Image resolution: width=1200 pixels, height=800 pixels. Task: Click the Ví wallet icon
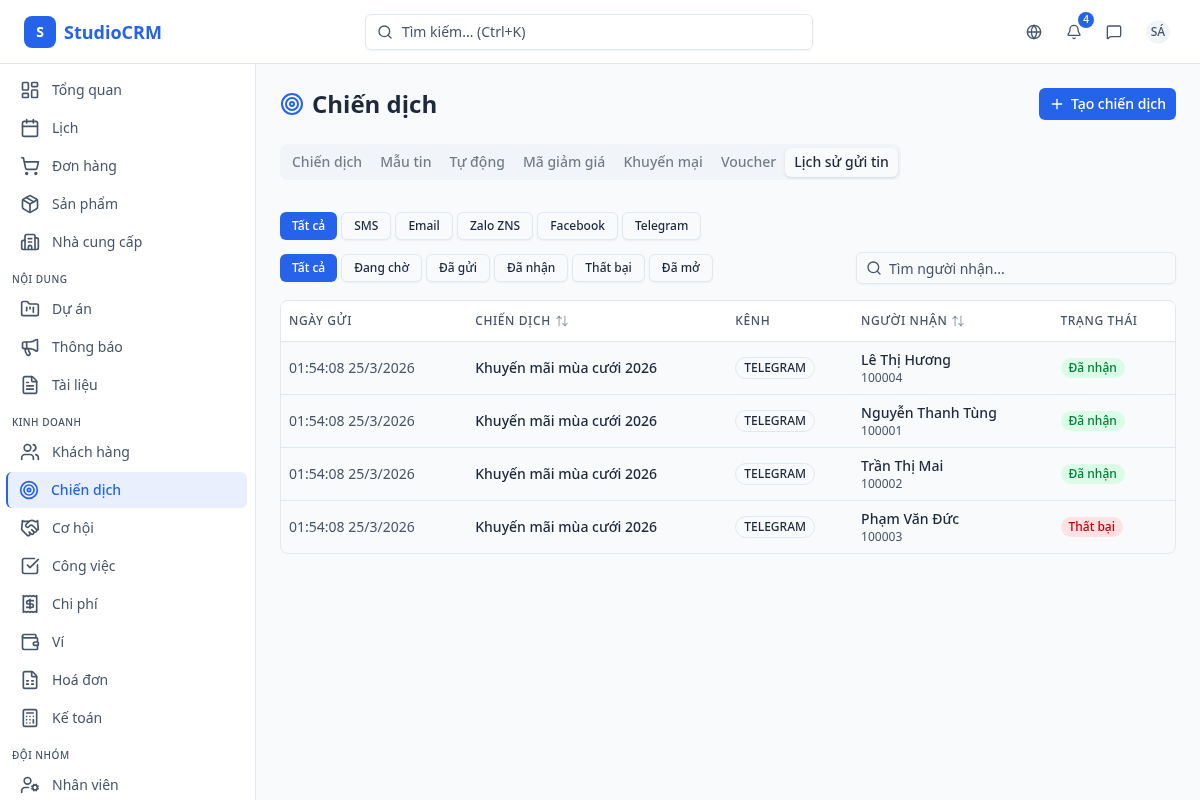pos(30,642)
